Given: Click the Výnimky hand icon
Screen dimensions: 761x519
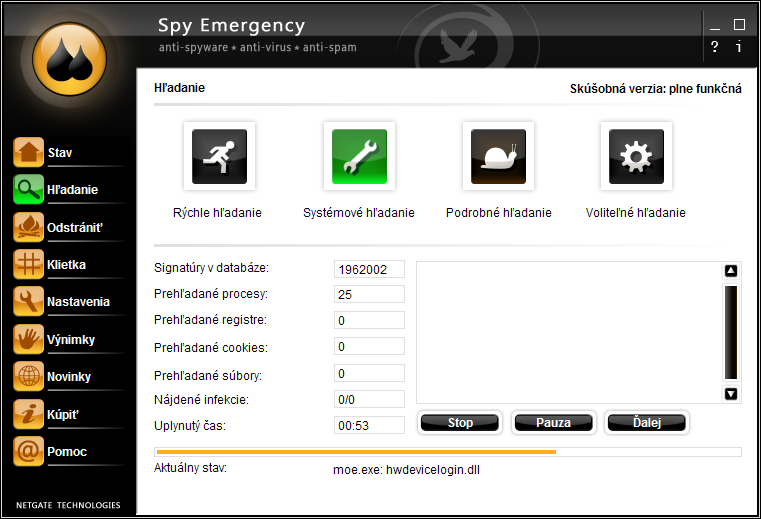Looking at the screenshot, I should pyautogui.click(x=29, y=339).
